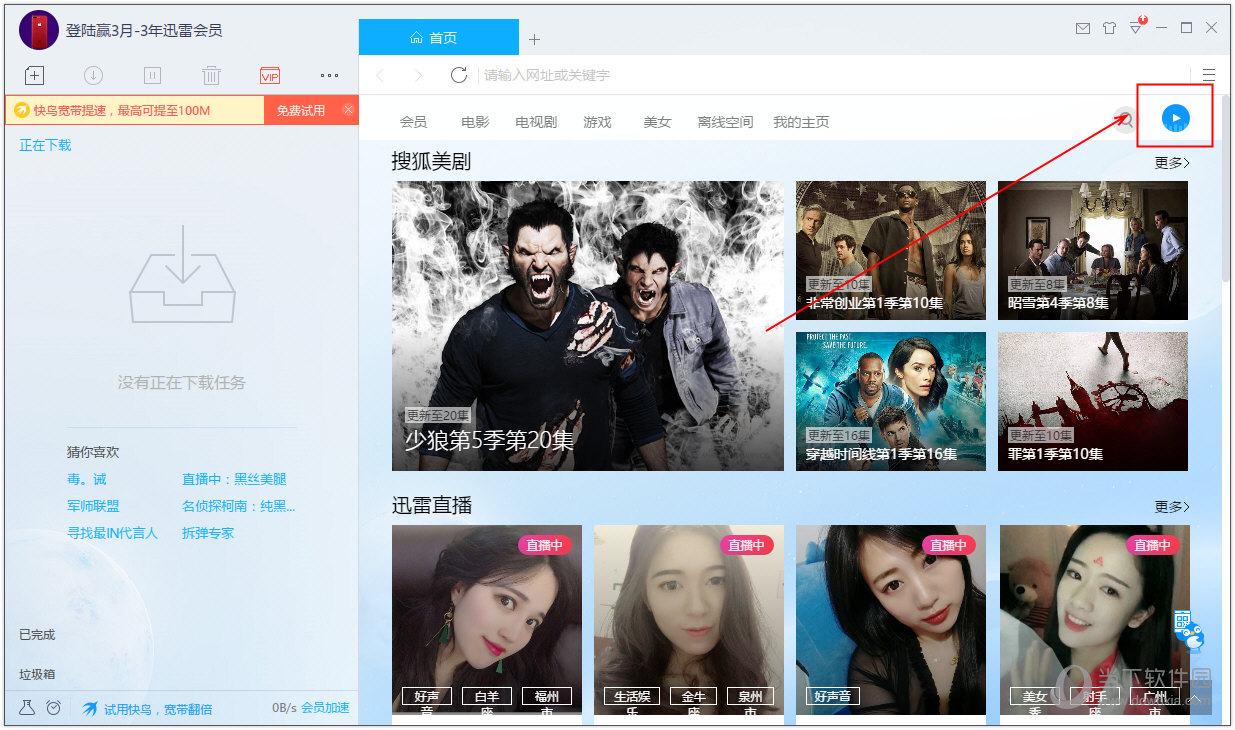
Task: Open the 拆弹专家 recommendation link
Action: coord(208,533)
